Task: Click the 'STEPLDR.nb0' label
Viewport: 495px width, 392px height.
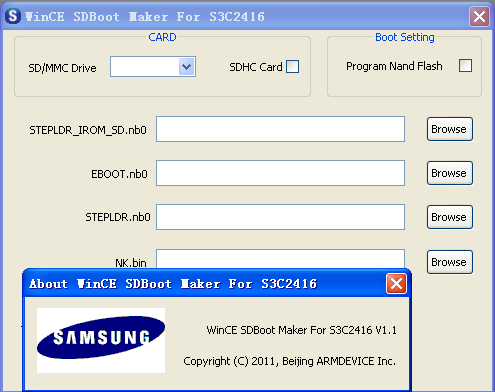Action: click(x=118, y=217)
